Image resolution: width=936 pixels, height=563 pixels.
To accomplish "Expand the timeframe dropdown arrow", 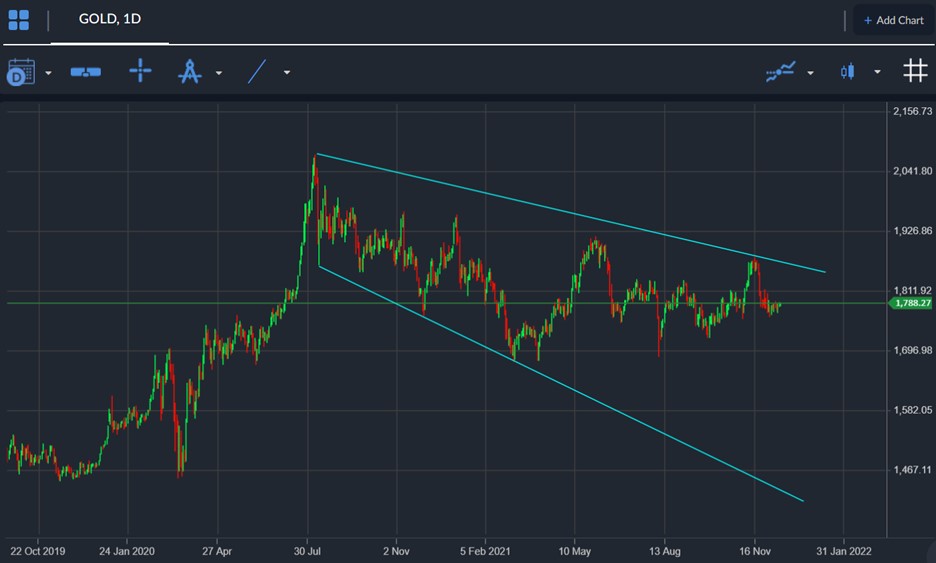I will coord(48,73).
